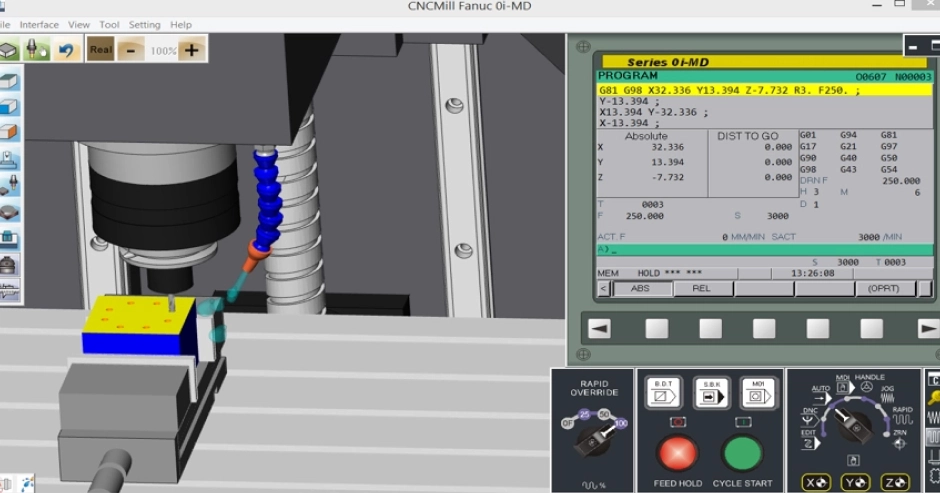The height and width of the screenshot is (493, 940).
Task: Click the 13:26:08 clock on CNC screen
Action: point(812,273)
